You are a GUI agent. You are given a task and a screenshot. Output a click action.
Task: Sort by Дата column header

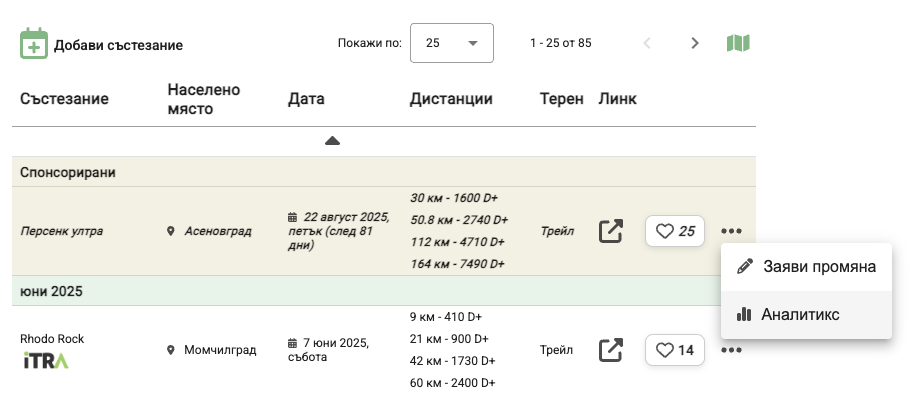(306, 99)
